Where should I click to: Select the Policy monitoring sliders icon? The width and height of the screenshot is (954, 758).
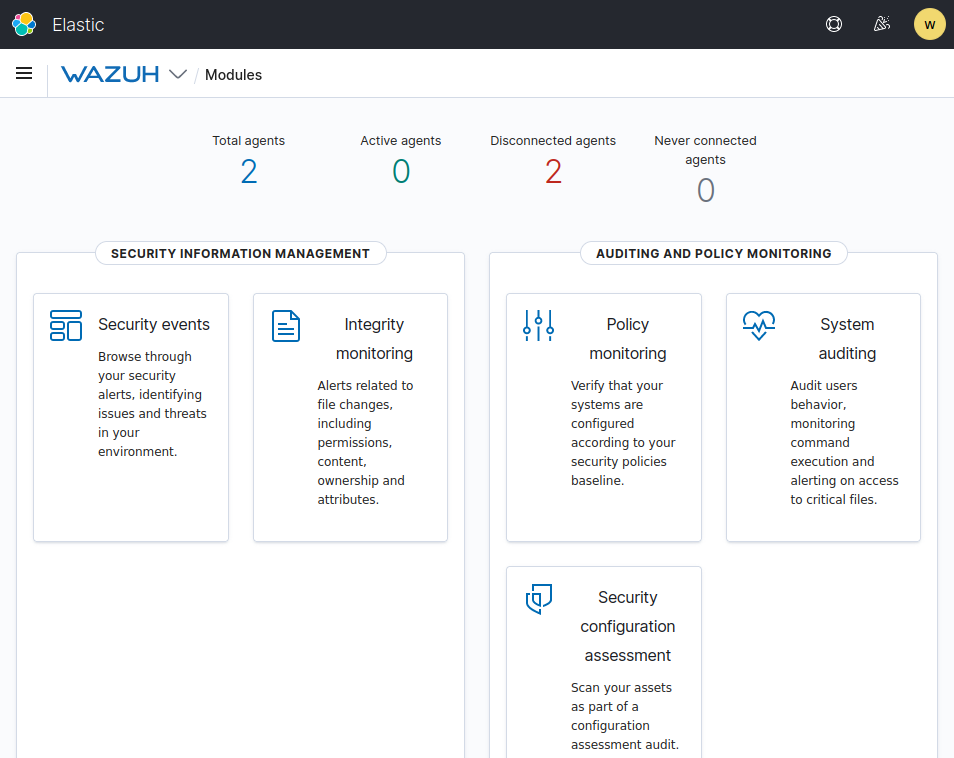[x=538, y=325]
